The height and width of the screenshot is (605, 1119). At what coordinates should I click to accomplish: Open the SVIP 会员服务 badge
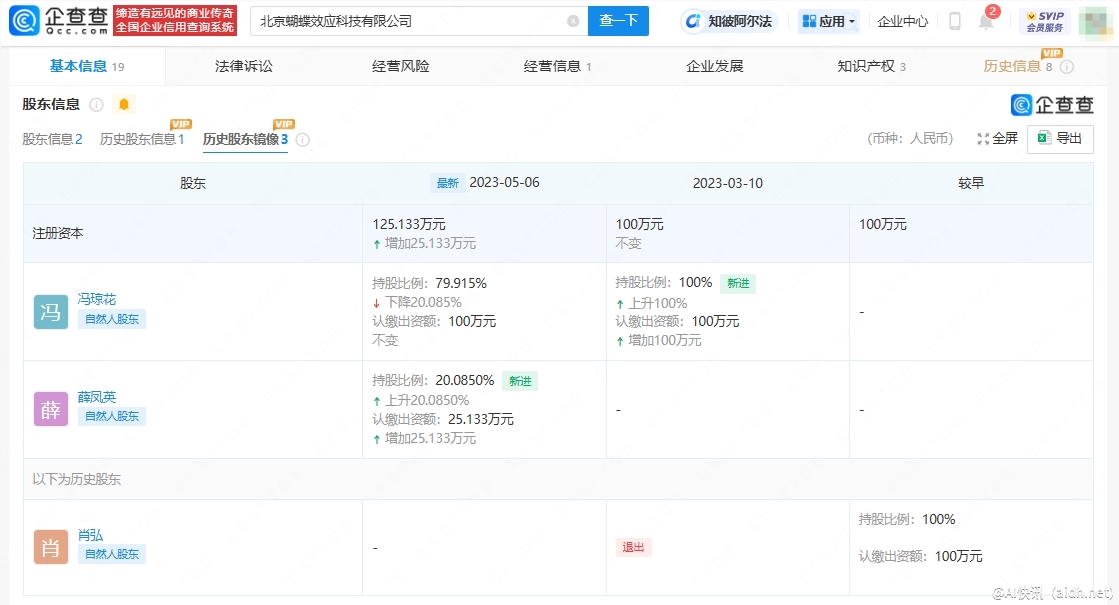coord(1044,21)
